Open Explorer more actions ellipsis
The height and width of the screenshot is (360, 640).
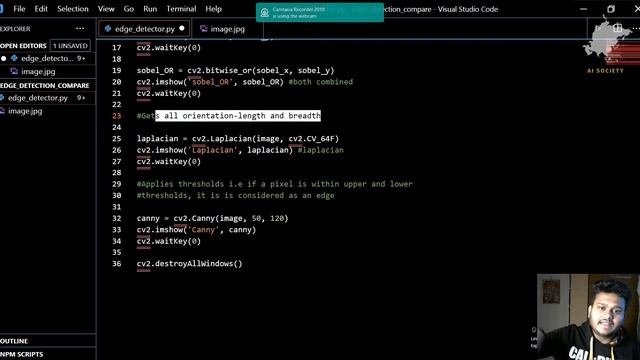tap(80, 29)
